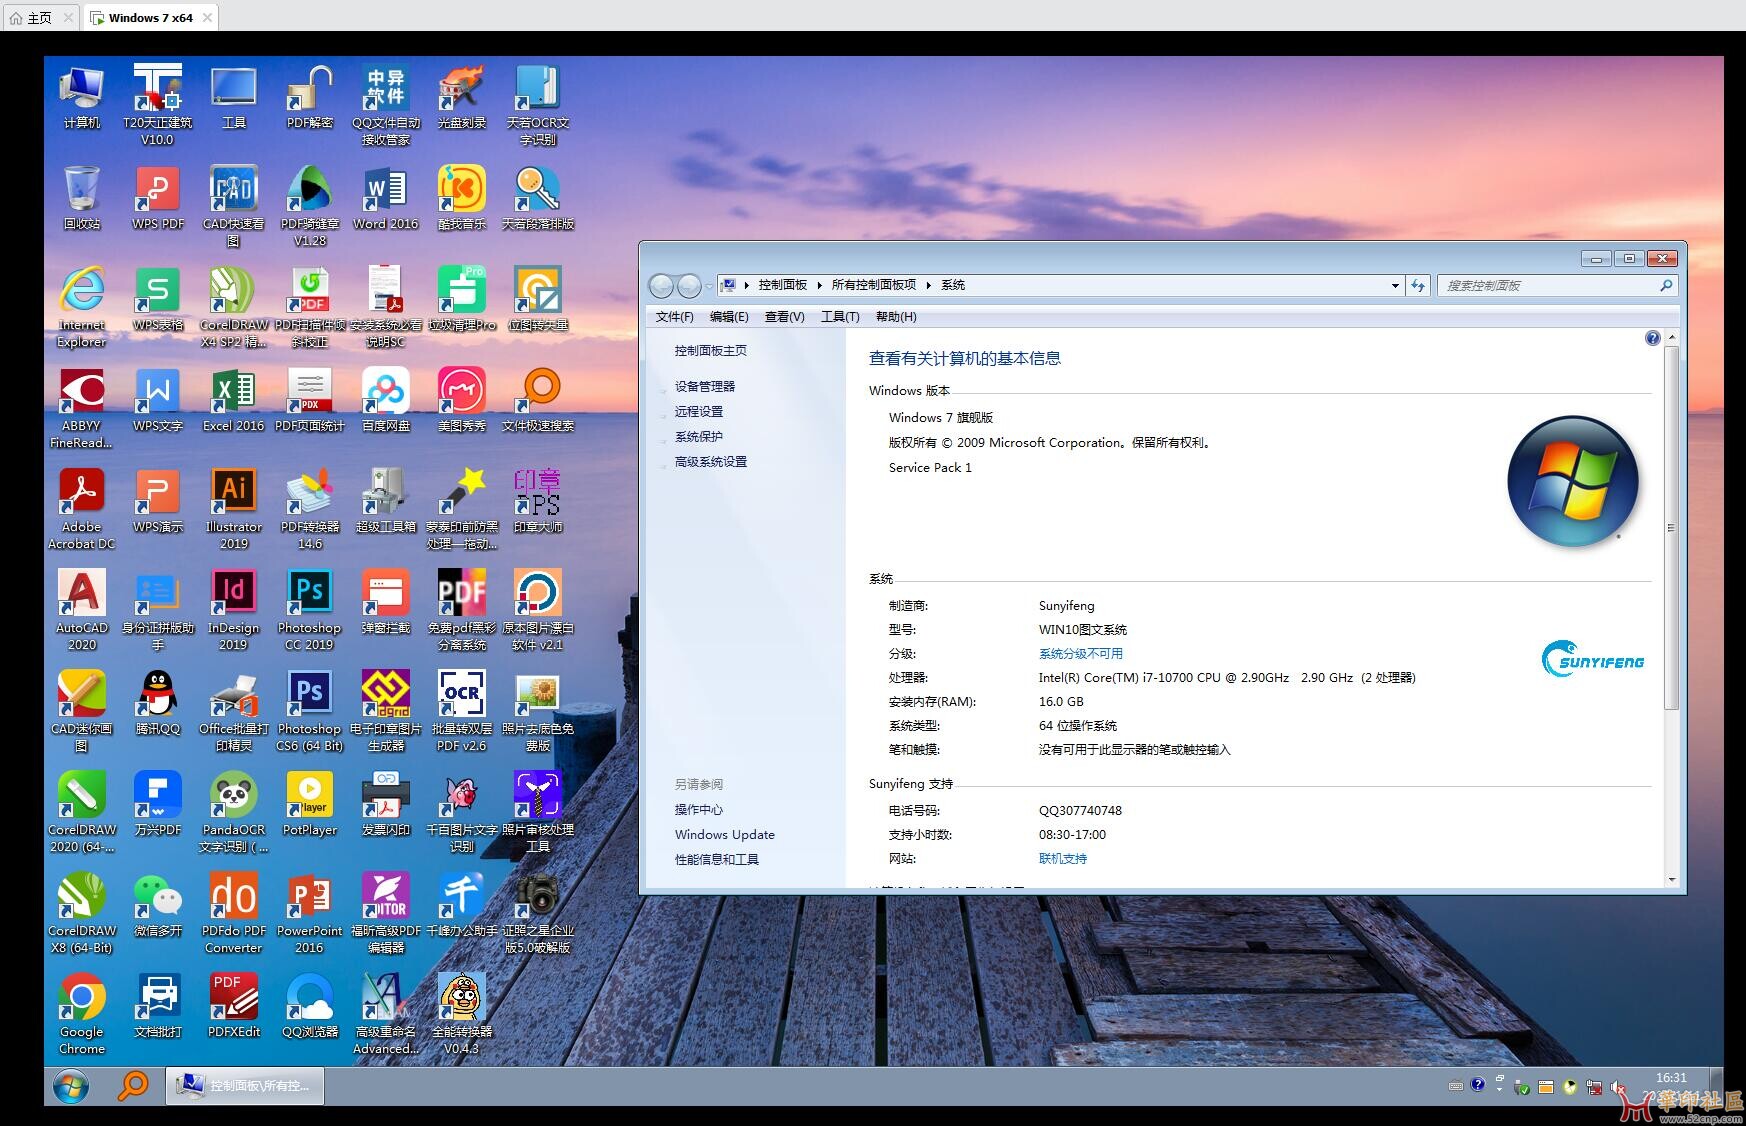Click the 系统分级不可用 link
The image size is (1746, 1126).
(1080, 654)
